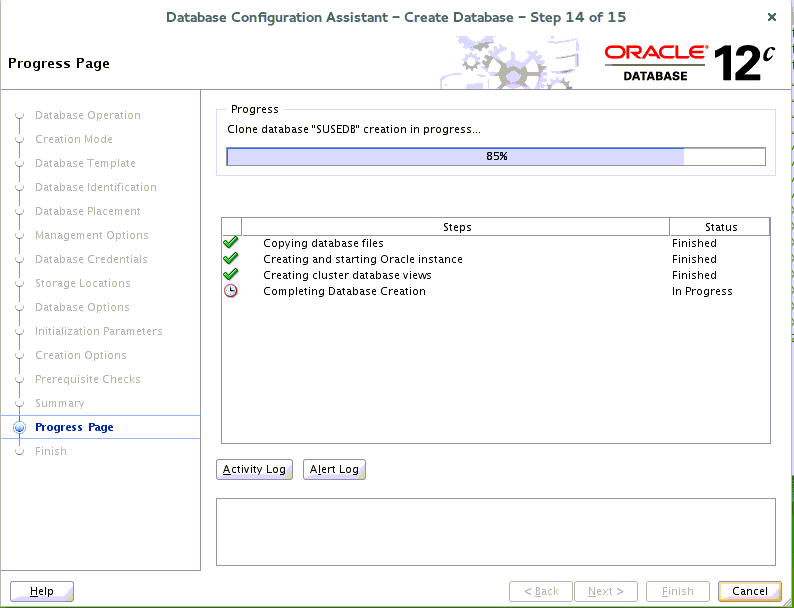The width and height of the screenshot is (794, 608).
Task: Select the Progress Page step in sidebar
Action: pyautogui.click(x=74, y=427)
